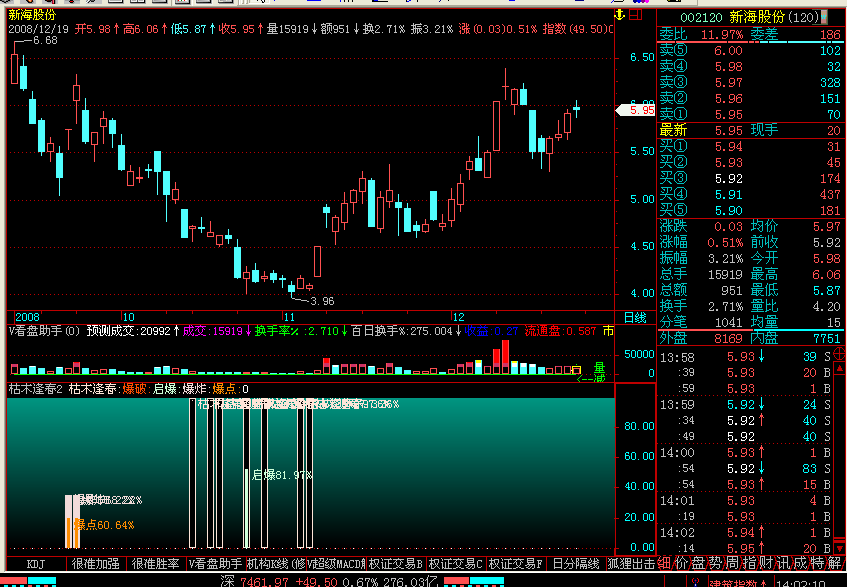Viewport: 847px width, 587px height.
Task: Select the 财 tab in side panel
Action: [x=766, y=563]
